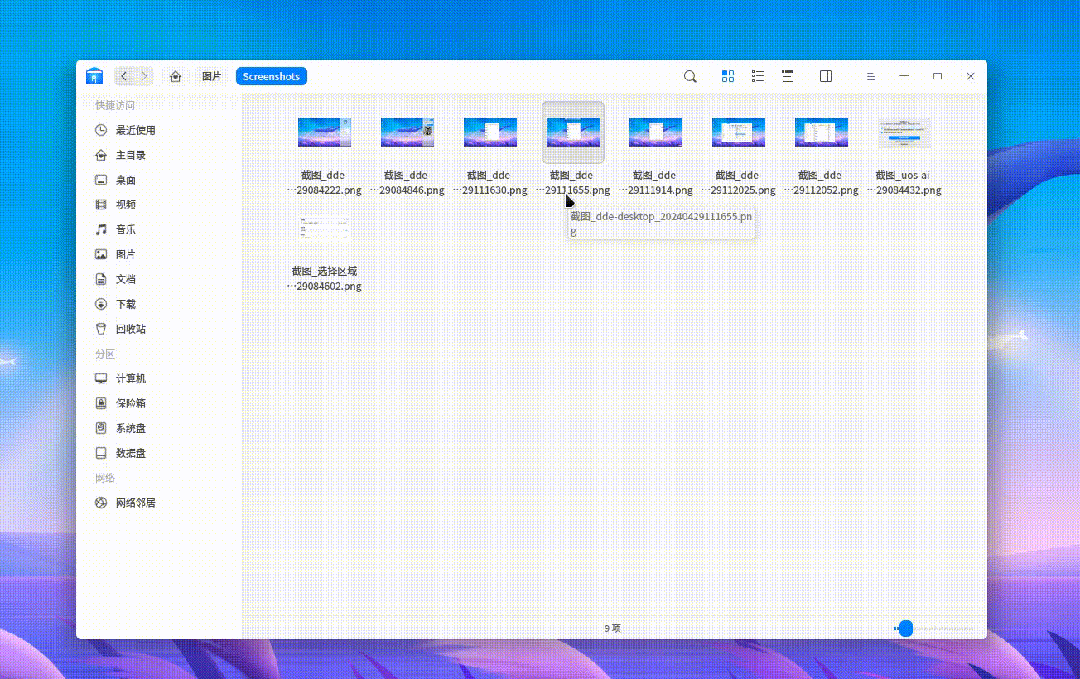The image size is (1080, 679).
Task: Open the 图片 breadcrumb folder
Action: point(211,76)
